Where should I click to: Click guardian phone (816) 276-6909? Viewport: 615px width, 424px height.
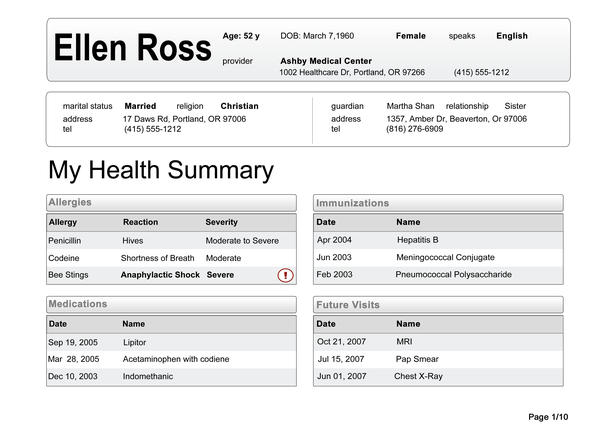coord(415,129)
